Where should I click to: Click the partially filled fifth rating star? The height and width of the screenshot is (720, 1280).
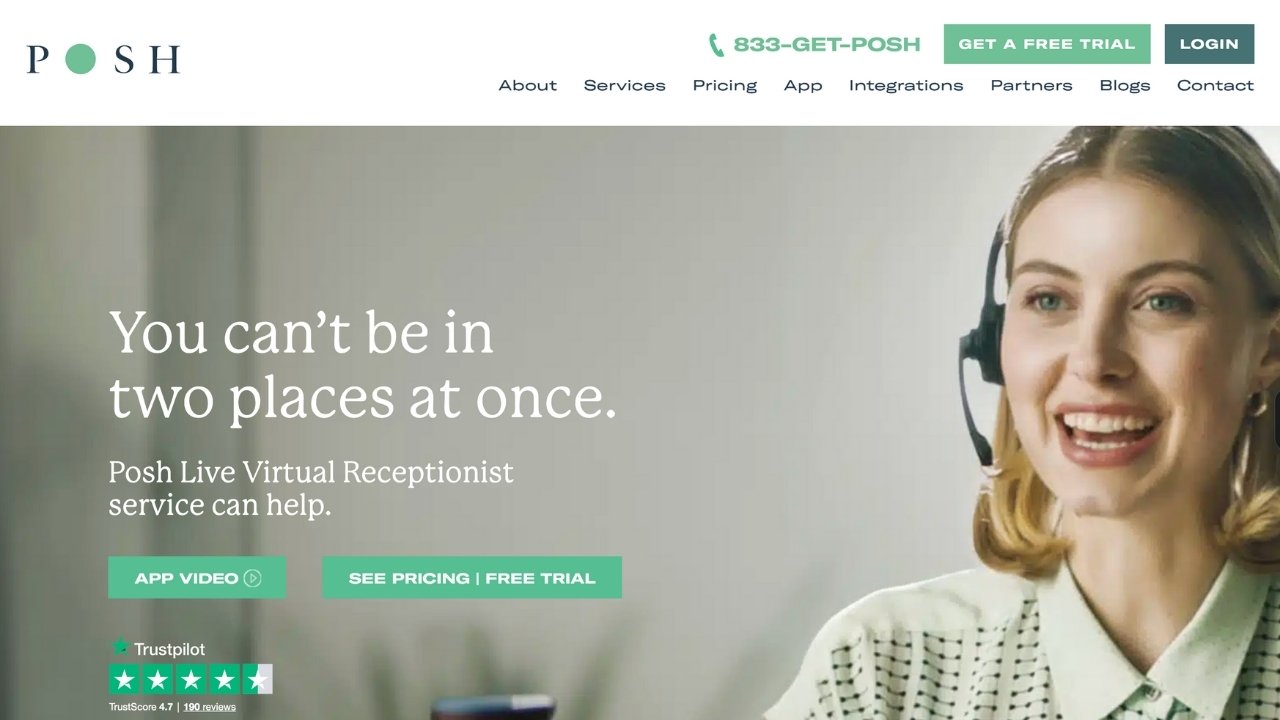258,680
